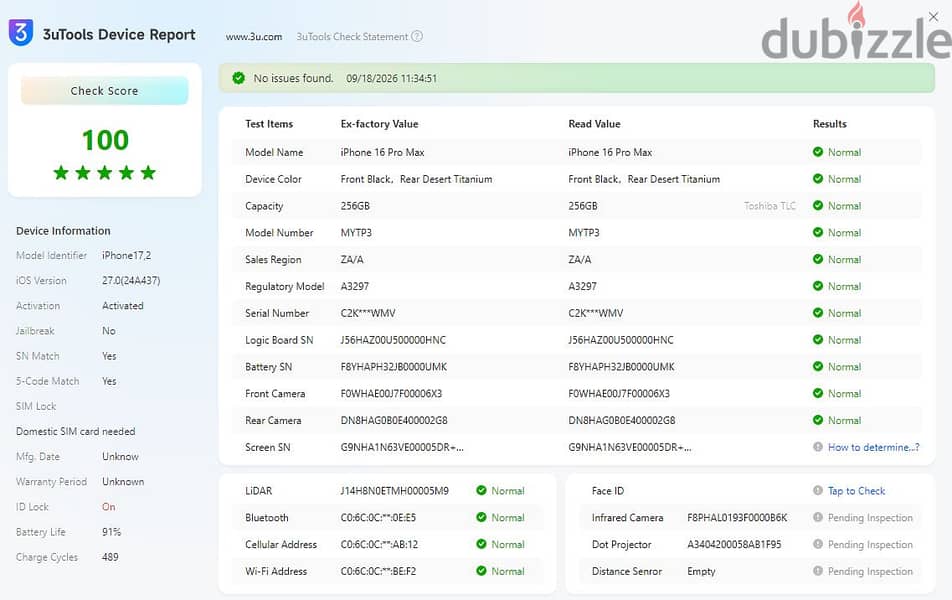Click the gray icon in Infrared Camera row
This screenshot has width=952, height=600.
pos(818,517)
